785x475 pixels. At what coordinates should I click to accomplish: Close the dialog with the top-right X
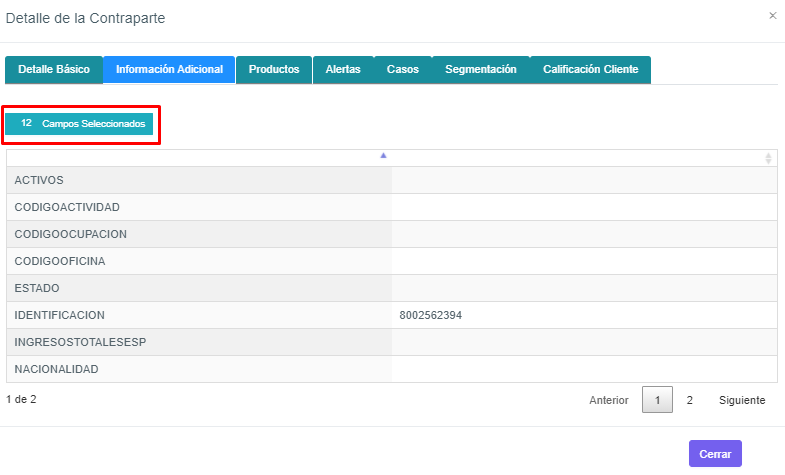pyautogui.click(x=772, y=16)
